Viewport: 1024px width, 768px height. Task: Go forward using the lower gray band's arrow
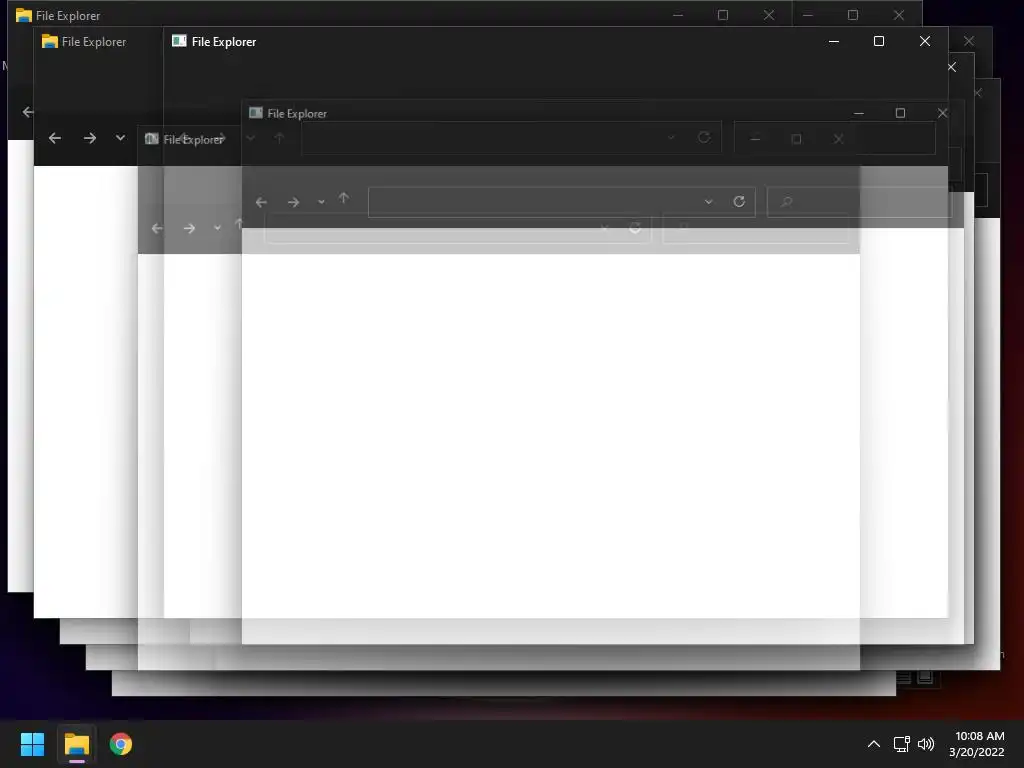(x=189, y=228)
